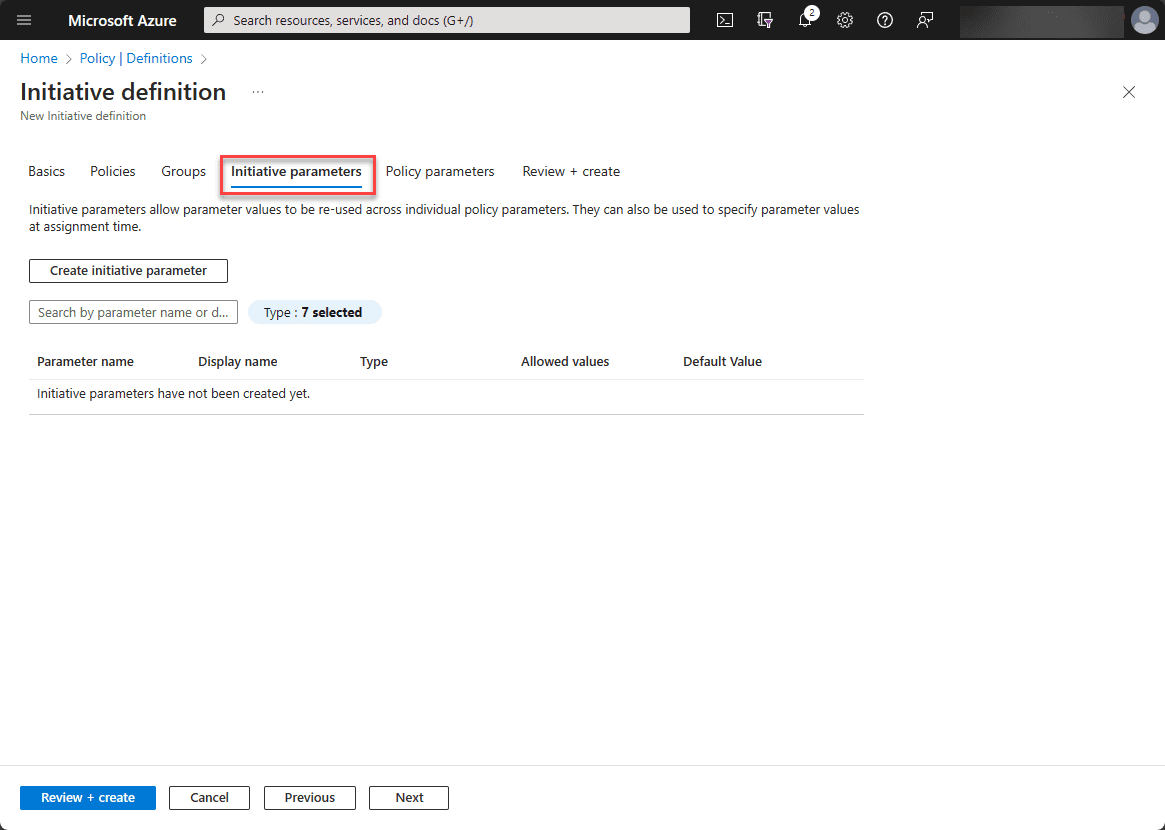
Task: Click the blue Review + create button
Action: (88, 798)
